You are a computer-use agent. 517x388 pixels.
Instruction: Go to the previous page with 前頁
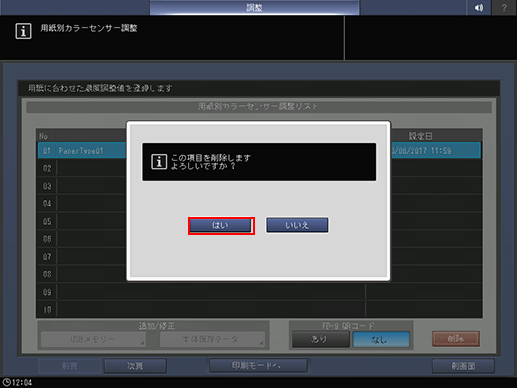(69, 366)
